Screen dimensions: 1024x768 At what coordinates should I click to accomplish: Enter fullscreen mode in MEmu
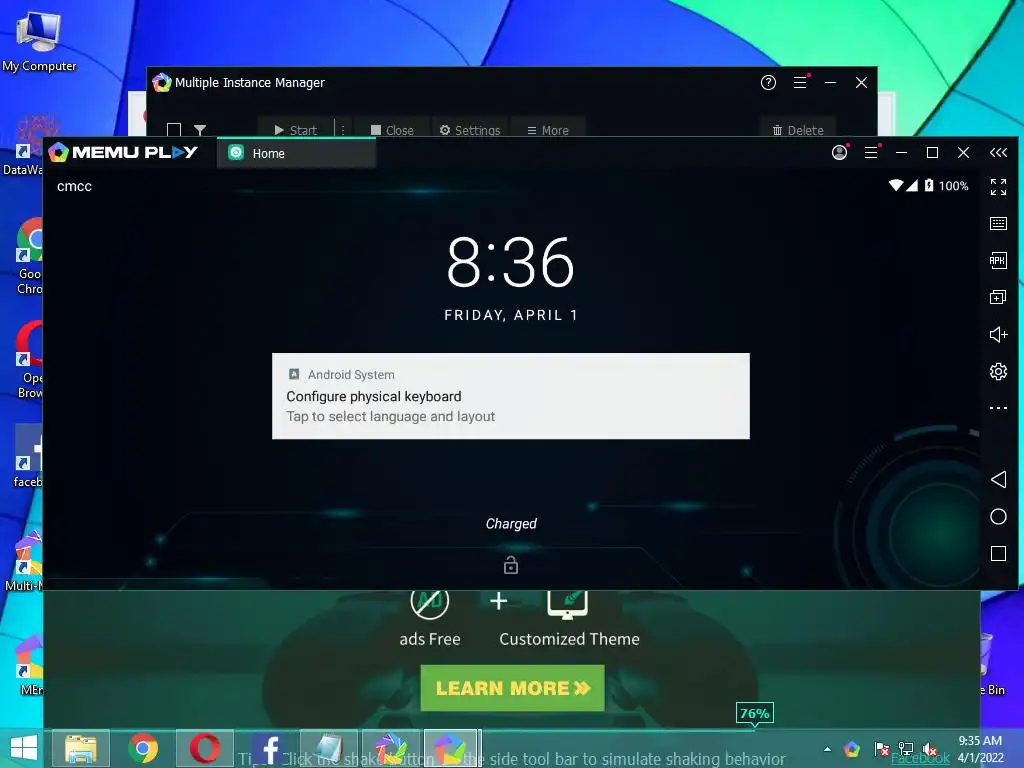[998, 187]
